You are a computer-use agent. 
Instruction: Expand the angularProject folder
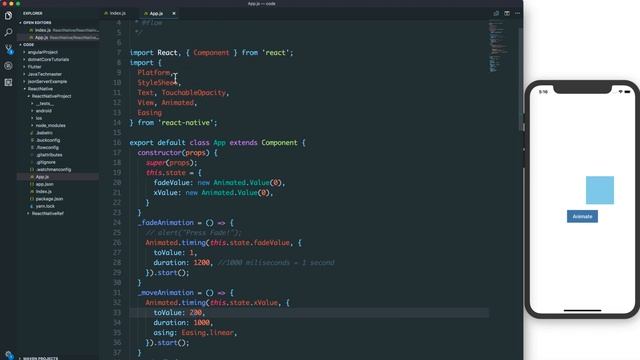[x=42, y=52]
